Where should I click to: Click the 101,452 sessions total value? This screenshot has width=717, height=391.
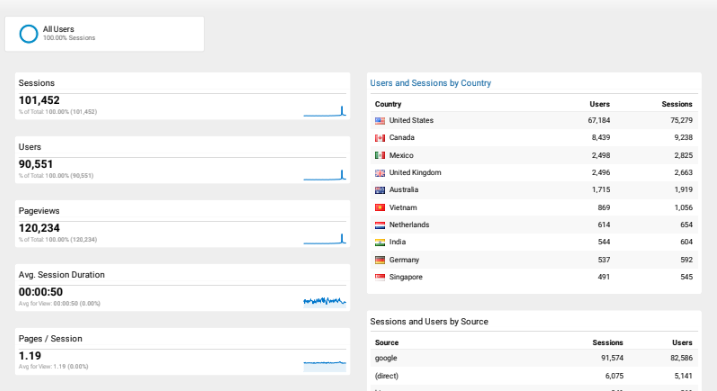[39, 100]
